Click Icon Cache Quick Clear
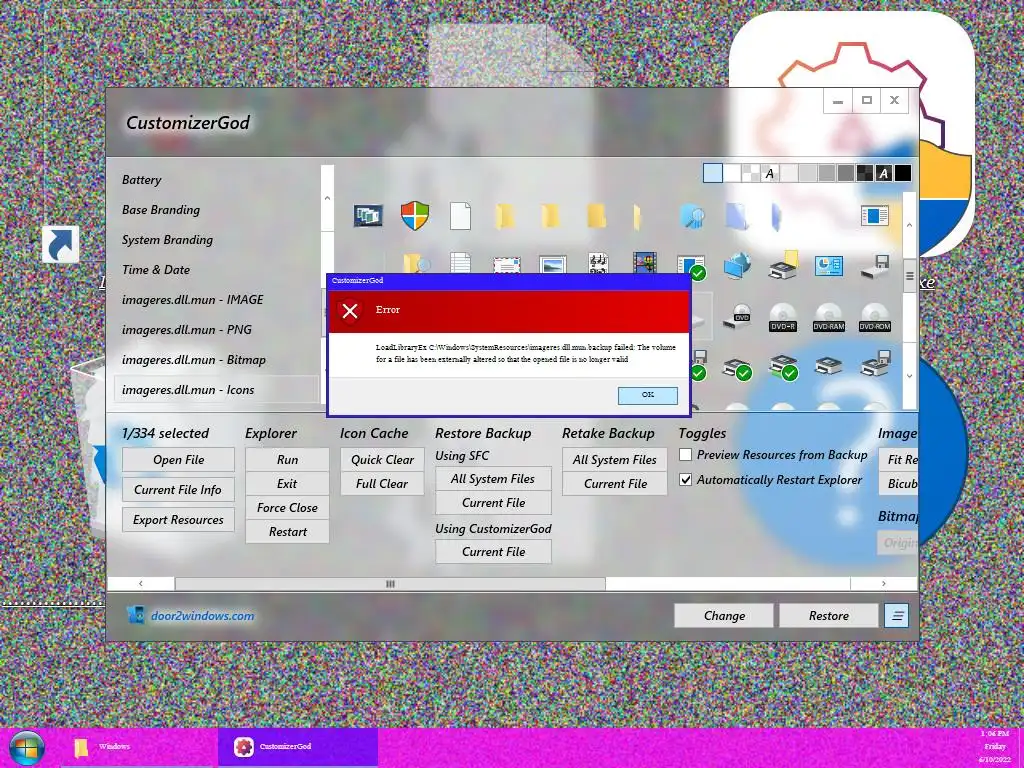 (x=382, y=460)
